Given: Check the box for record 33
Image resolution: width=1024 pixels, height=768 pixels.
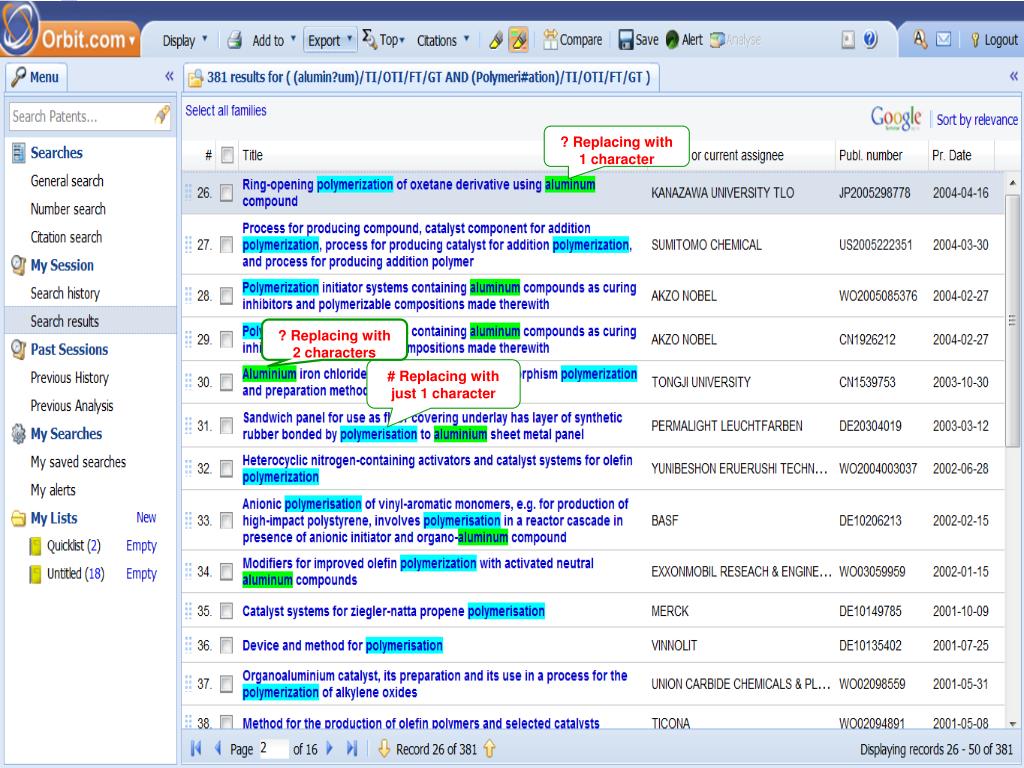Looking at the screenshot, I should tap(227, 520).
